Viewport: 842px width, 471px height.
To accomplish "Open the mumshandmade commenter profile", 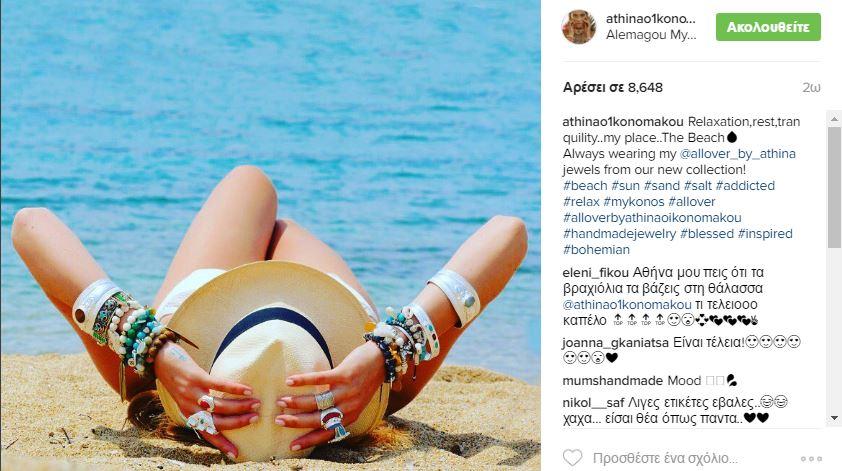I will [x=612, y=381].
